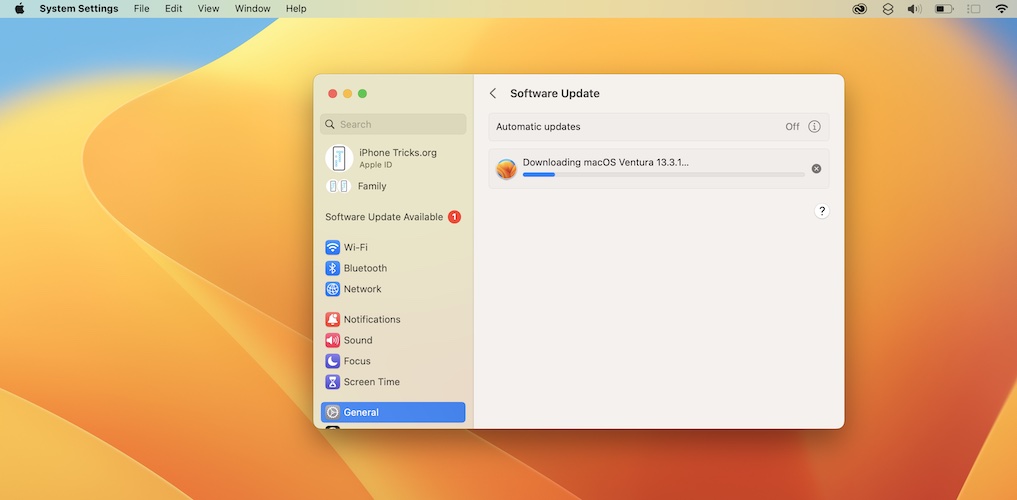1017x500 pixels.
Task: Open the volume control in menu bar
Action: [915, 8]
